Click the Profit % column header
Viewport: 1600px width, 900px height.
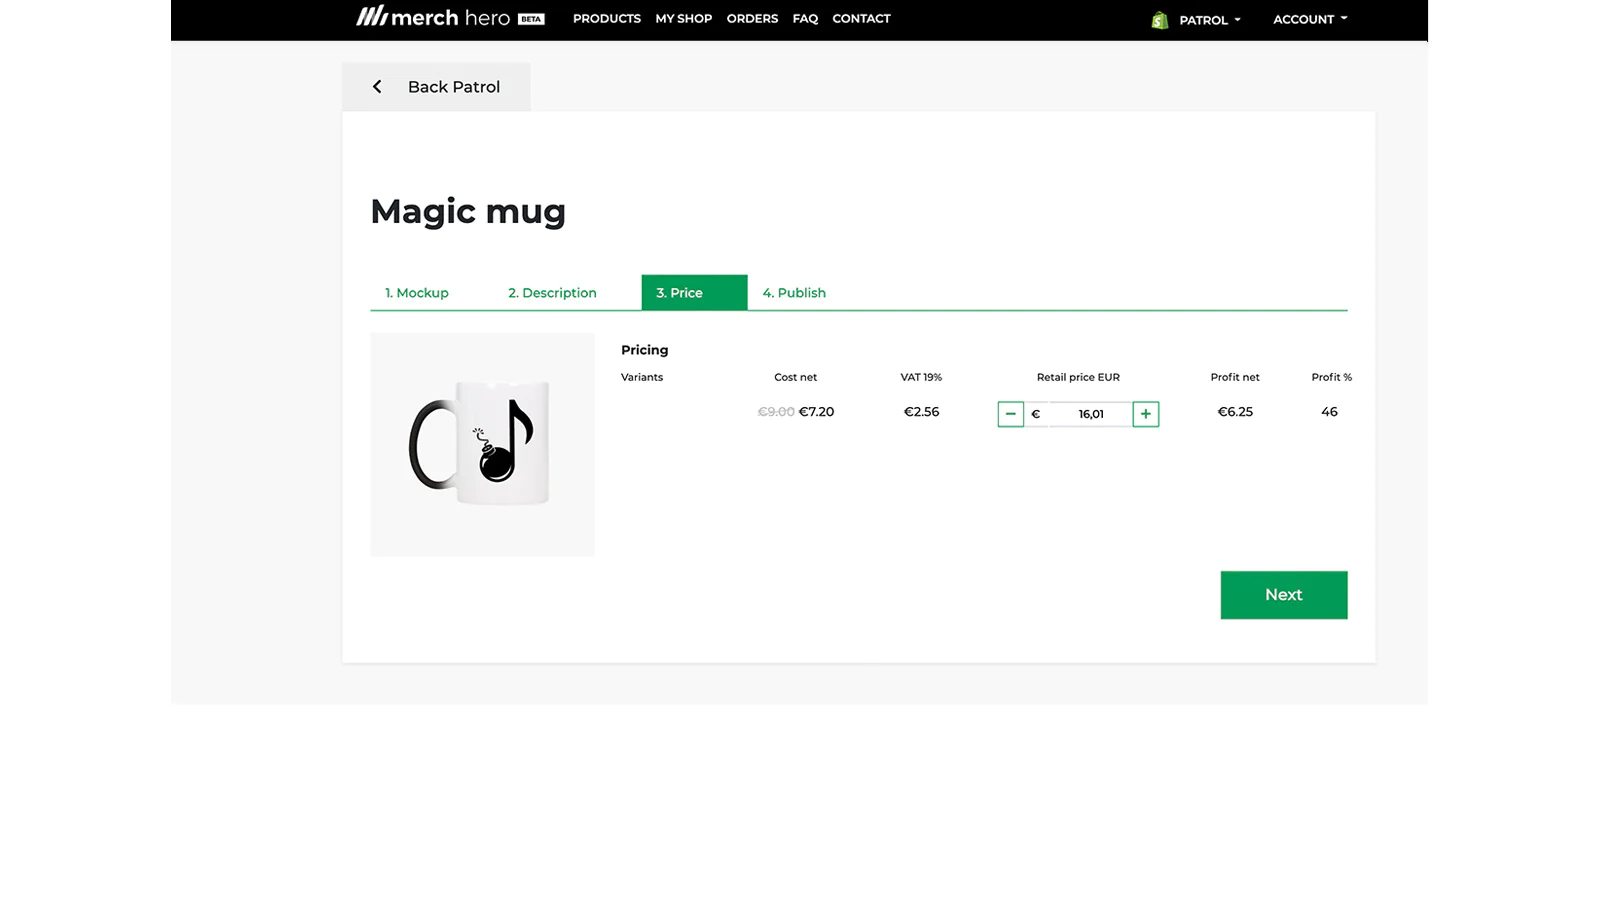click(1331, 377)
